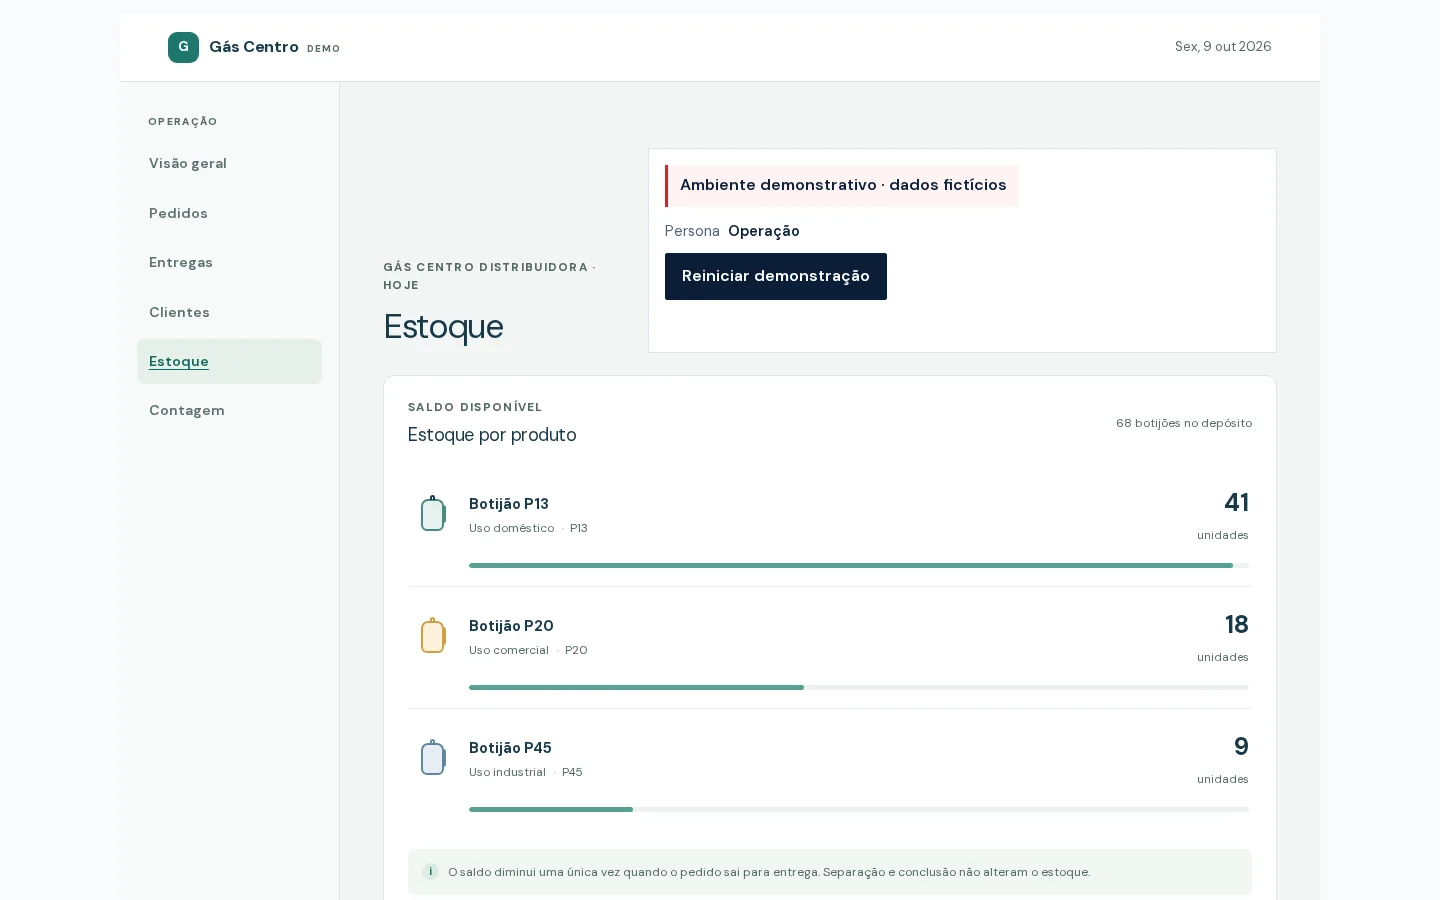The width and height of the screenshot is (1440, 900).
Task: Click the Persona value 'Operação'
Action: 764,231
